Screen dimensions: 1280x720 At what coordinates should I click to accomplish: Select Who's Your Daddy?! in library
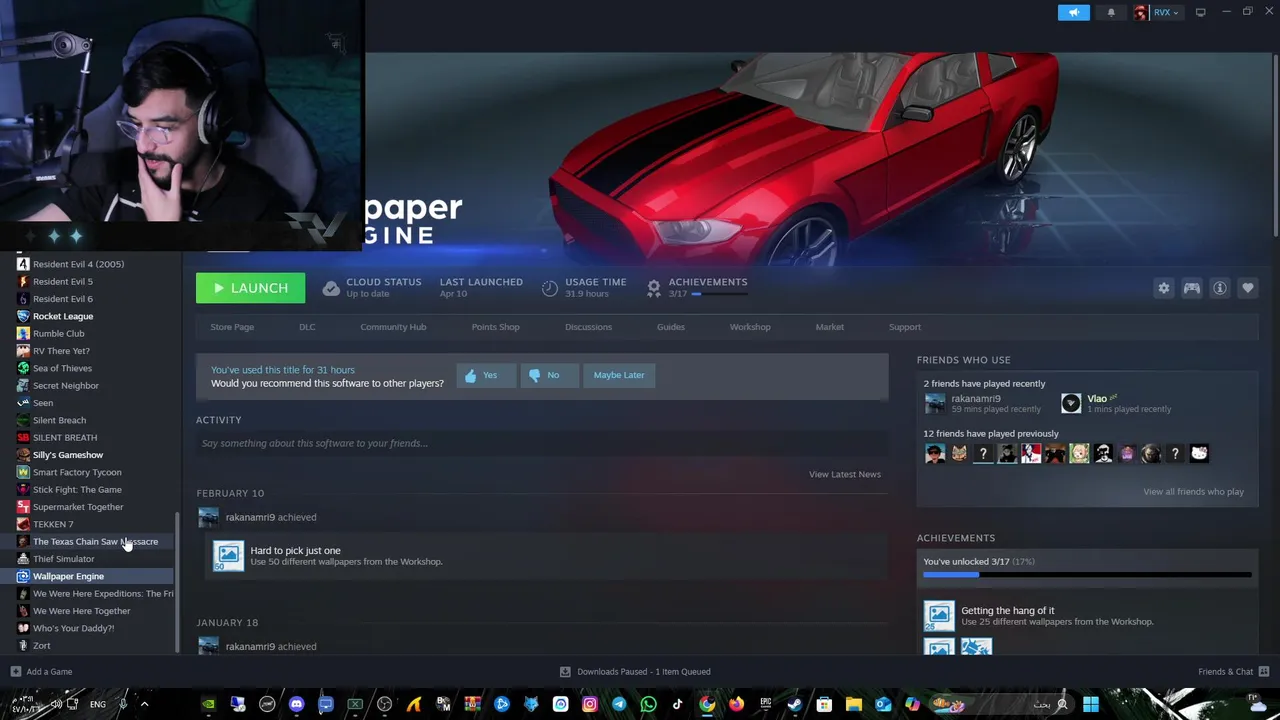73,628
